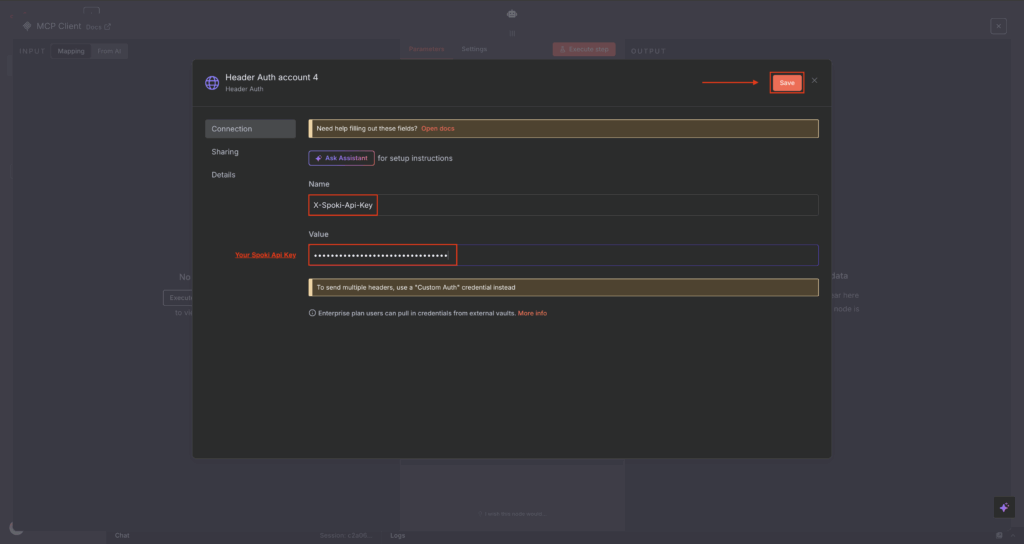Open MCP Client Docs external link

point(99,27)
